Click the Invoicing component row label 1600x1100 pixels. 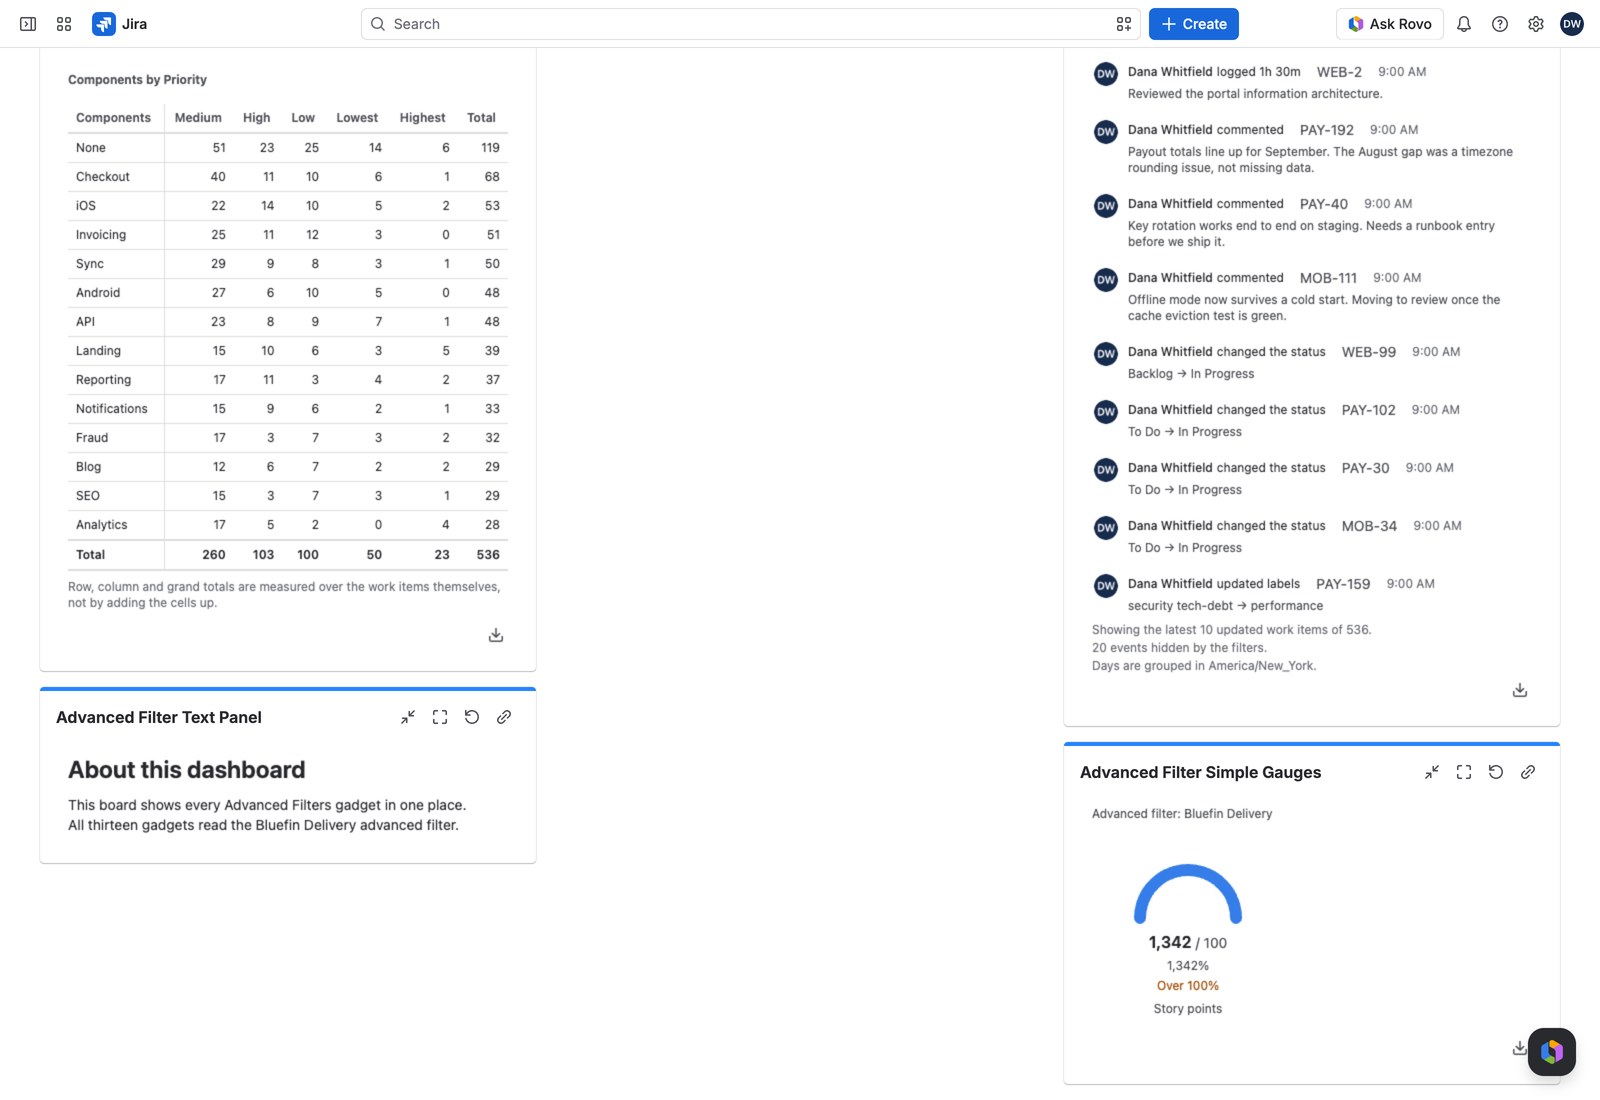(101, 235)
